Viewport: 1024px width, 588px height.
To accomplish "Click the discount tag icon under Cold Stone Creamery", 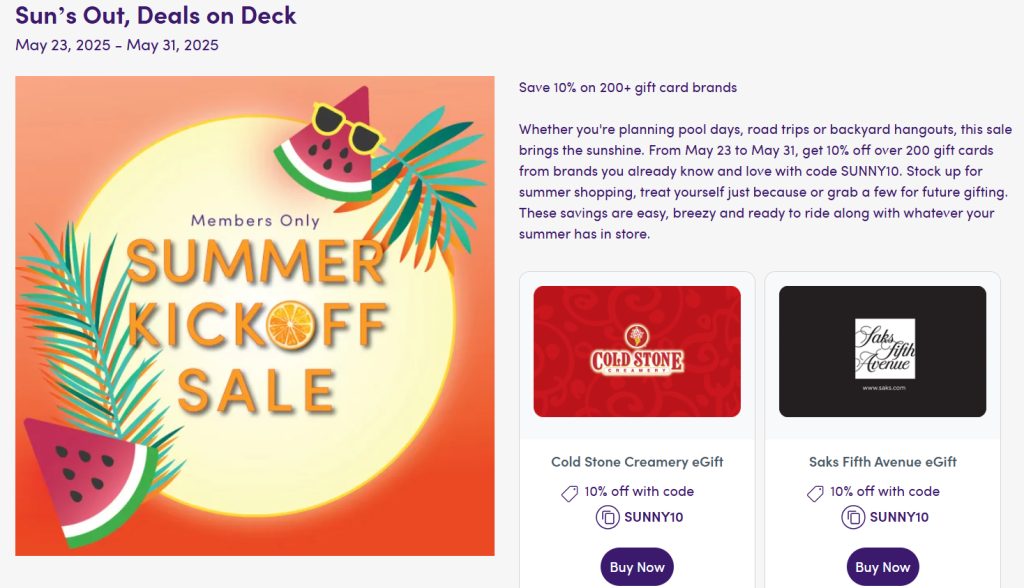I will pyautogui.click(x=570, y=492).
